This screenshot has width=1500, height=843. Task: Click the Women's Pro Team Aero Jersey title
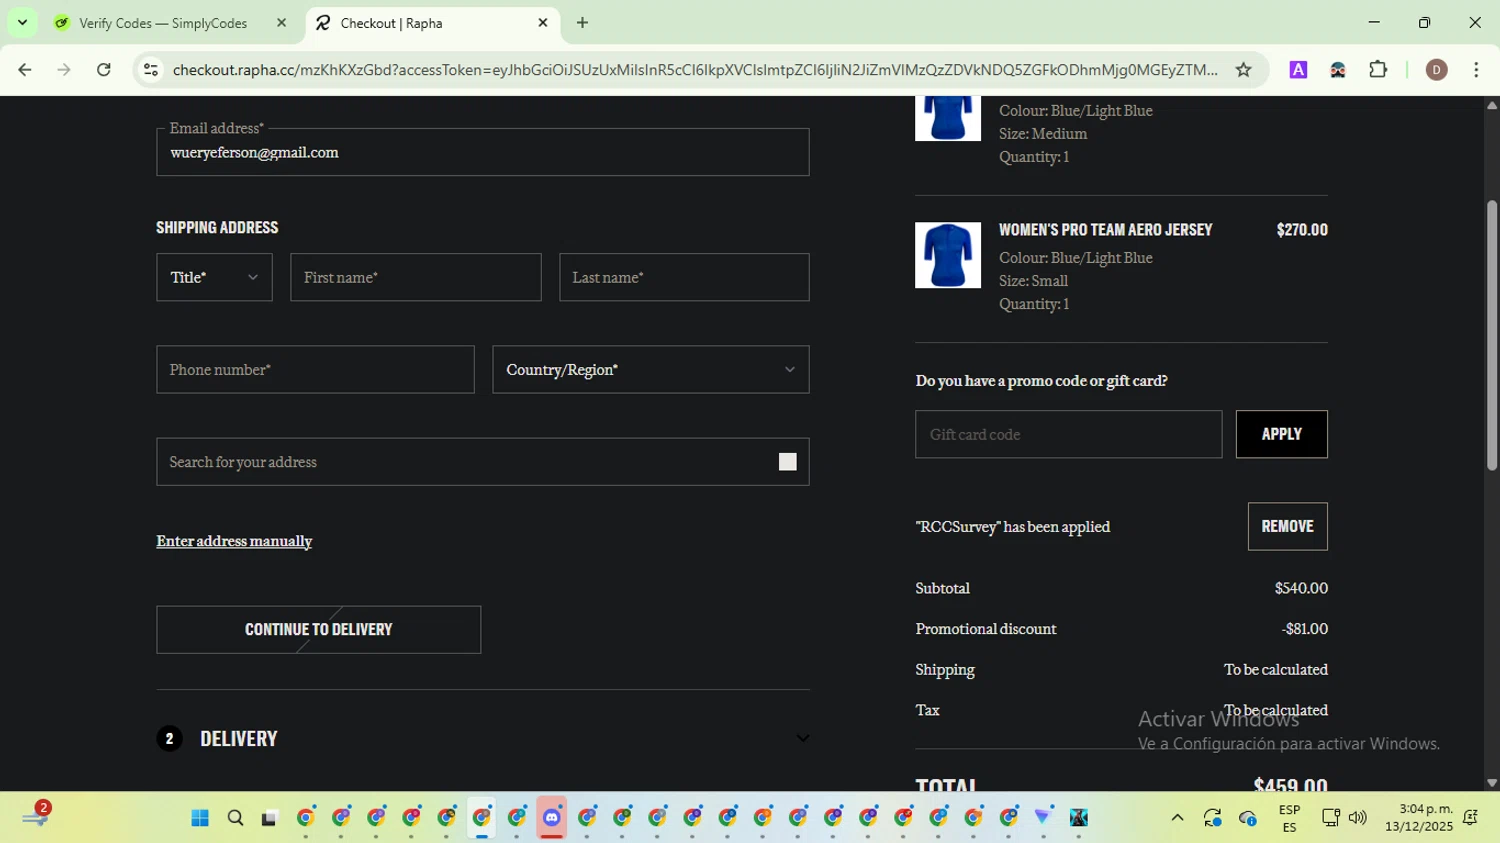pos(1106,230)
